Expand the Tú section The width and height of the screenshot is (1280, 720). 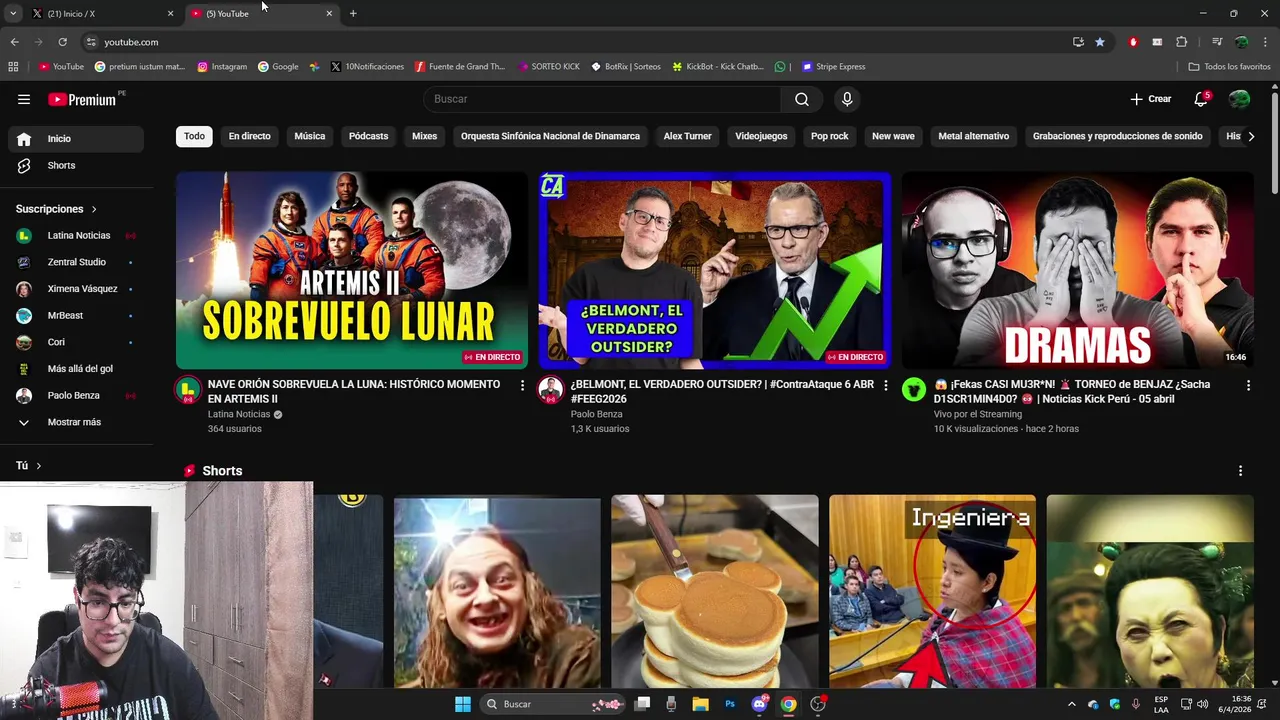point(29,466)
